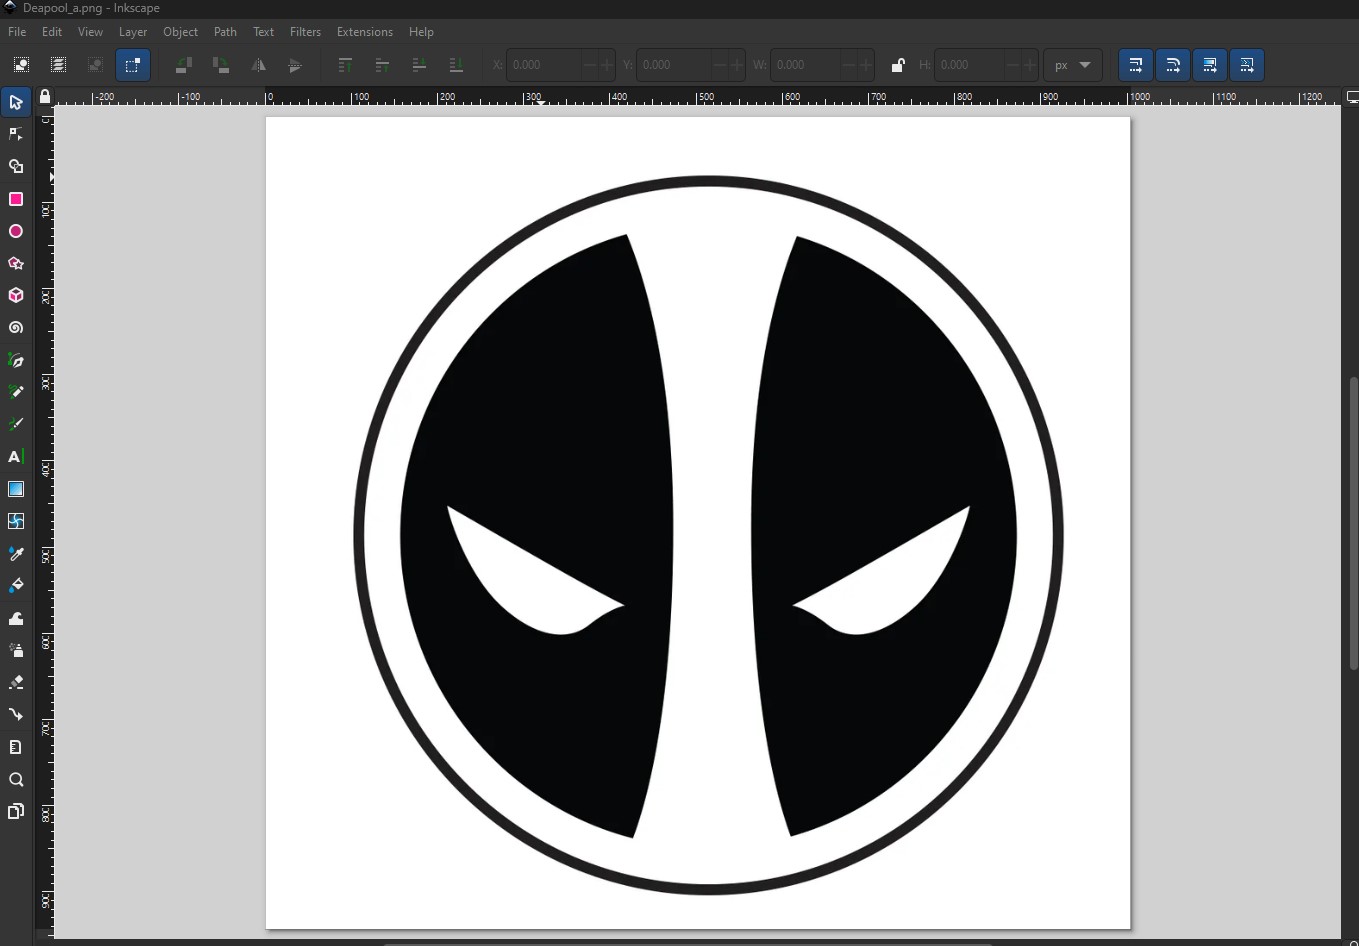1359x946 pixels.
Task: Pick the Star and polygon tool
Action: click(16, 263)
